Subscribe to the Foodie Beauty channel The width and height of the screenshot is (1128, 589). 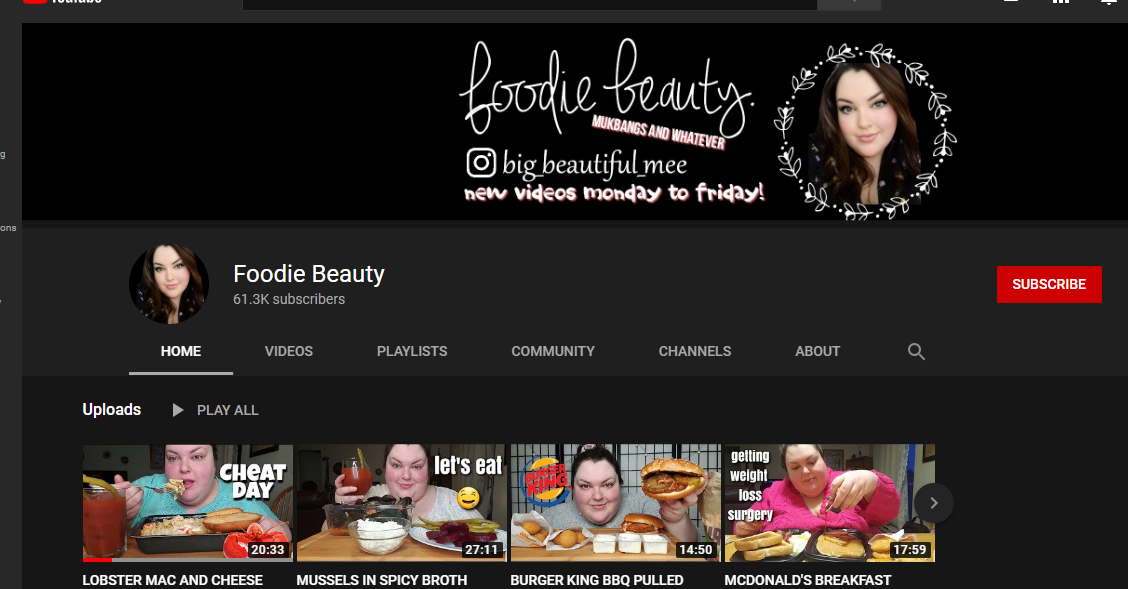(x=1049, y=284)
